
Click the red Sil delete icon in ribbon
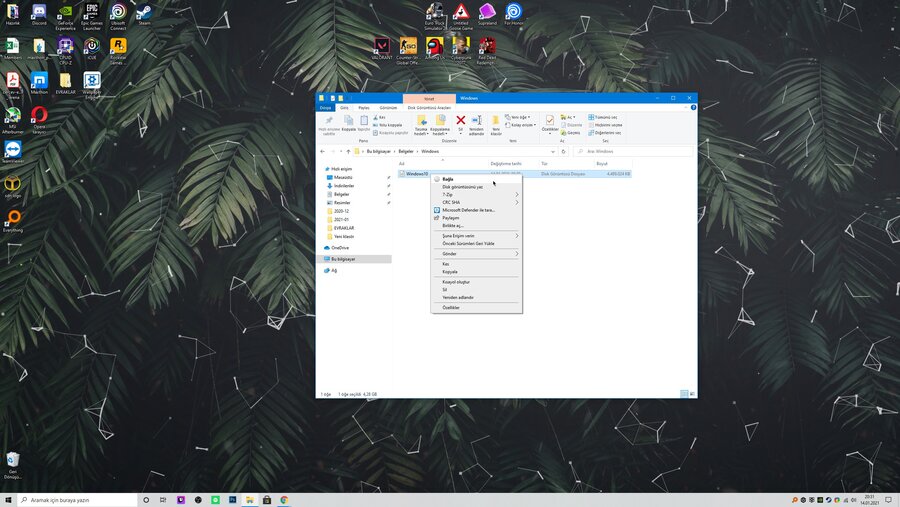(x=460, y=121)
